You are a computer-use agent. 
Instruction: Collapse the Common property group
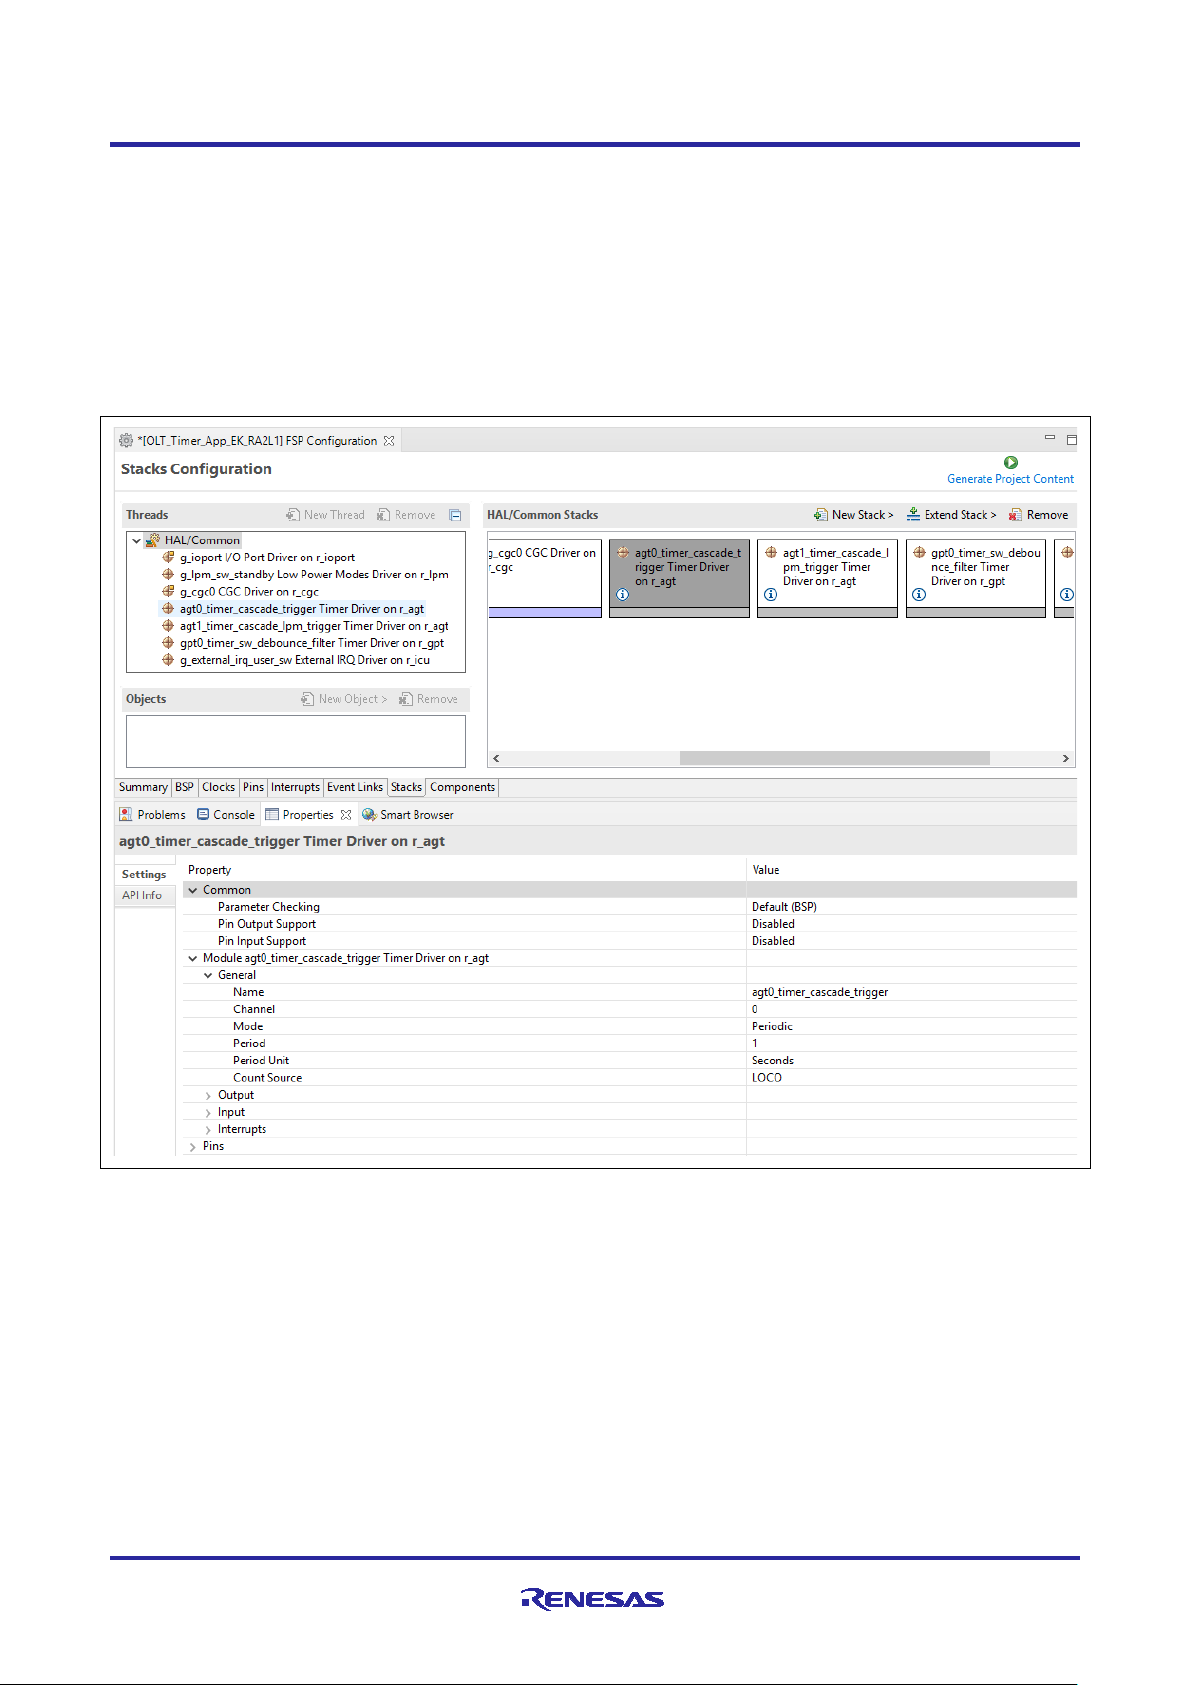point(193,891)
